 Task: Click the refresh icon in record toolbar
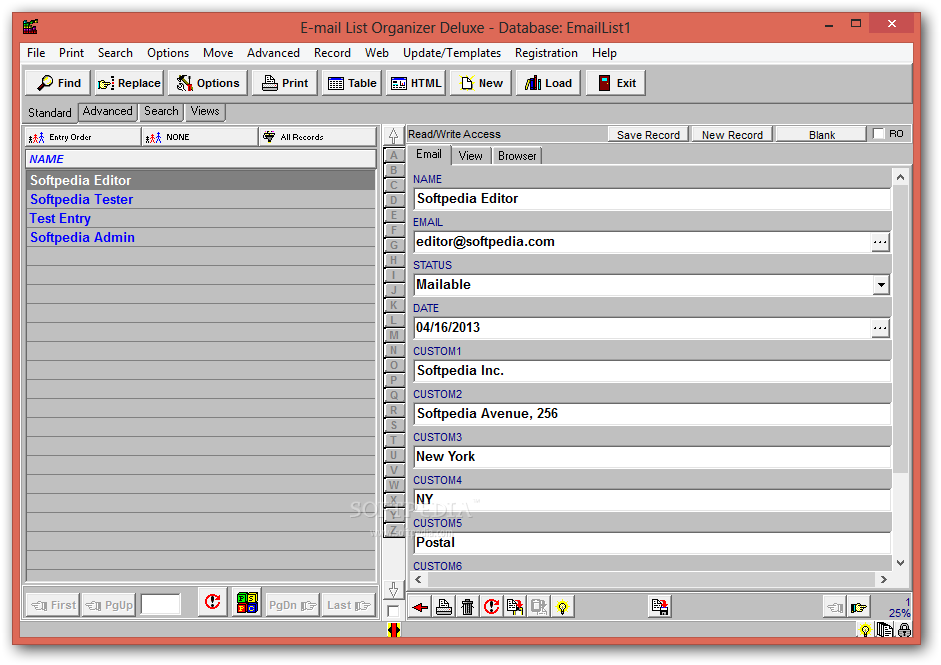492,607
